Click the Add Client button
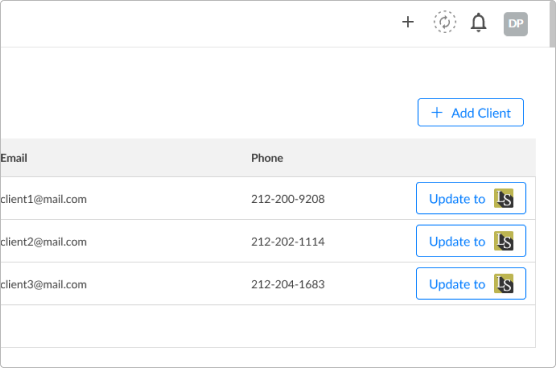This screenshot has height=368, width=556. tap(471, 112)
